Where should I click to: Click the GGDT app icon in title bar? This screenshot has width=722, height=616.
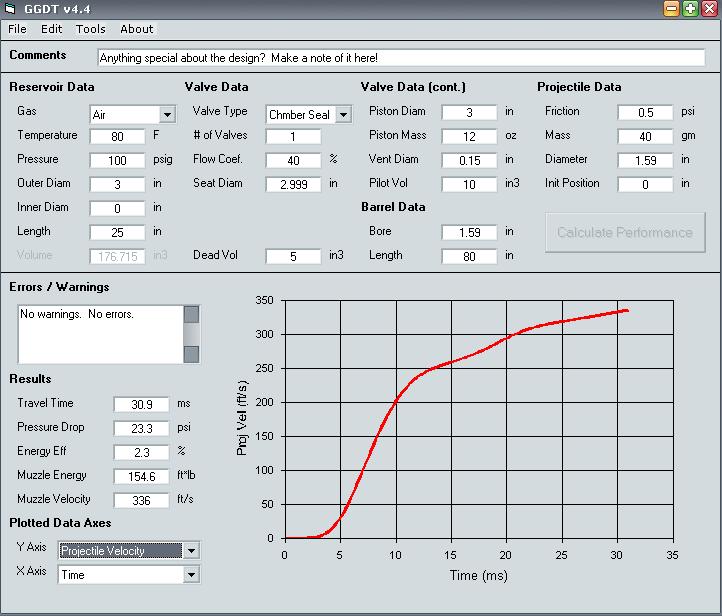coord(11,9)
